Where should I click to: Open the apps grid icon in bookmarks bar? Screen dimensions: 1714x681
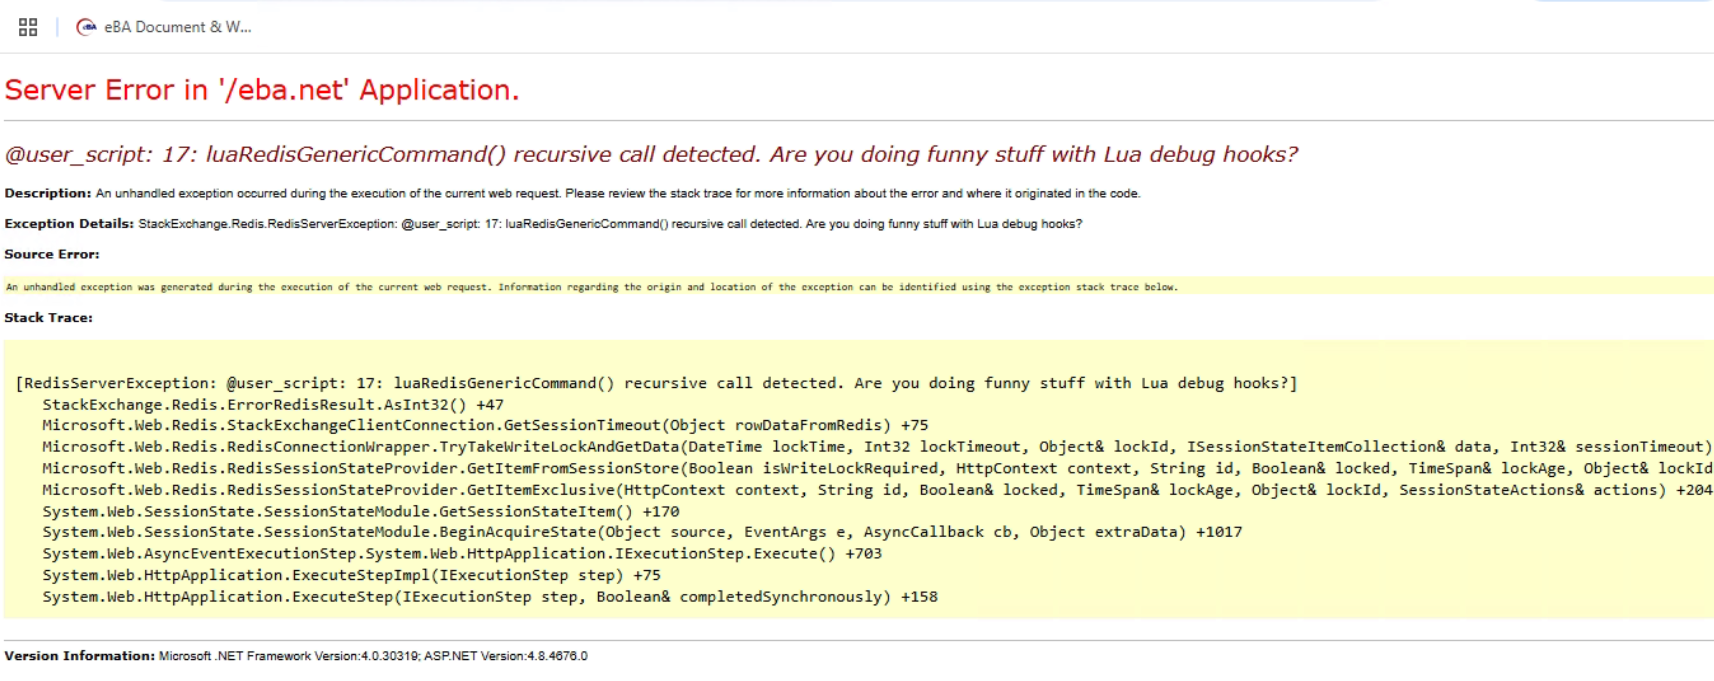pyautogui.click(x=28, y=27)
